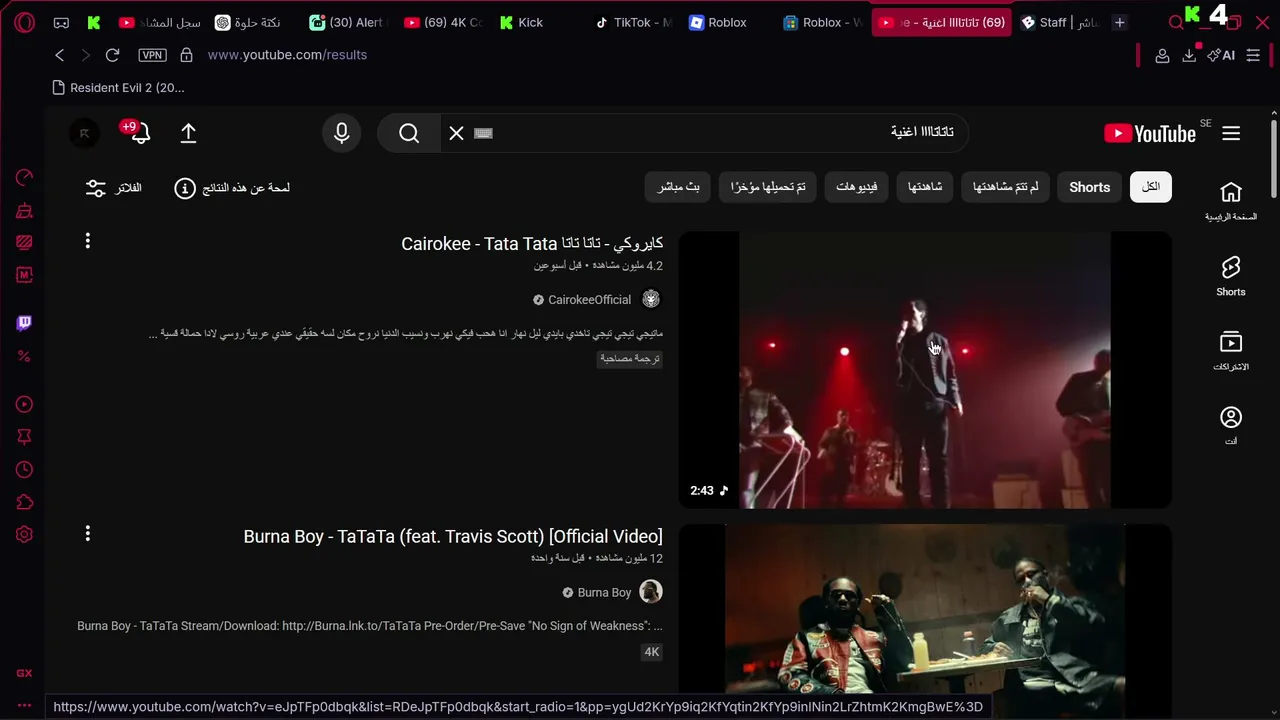Clear the YouTube search query
Viewport: 1280px width, 720px height.
point(456,133)
